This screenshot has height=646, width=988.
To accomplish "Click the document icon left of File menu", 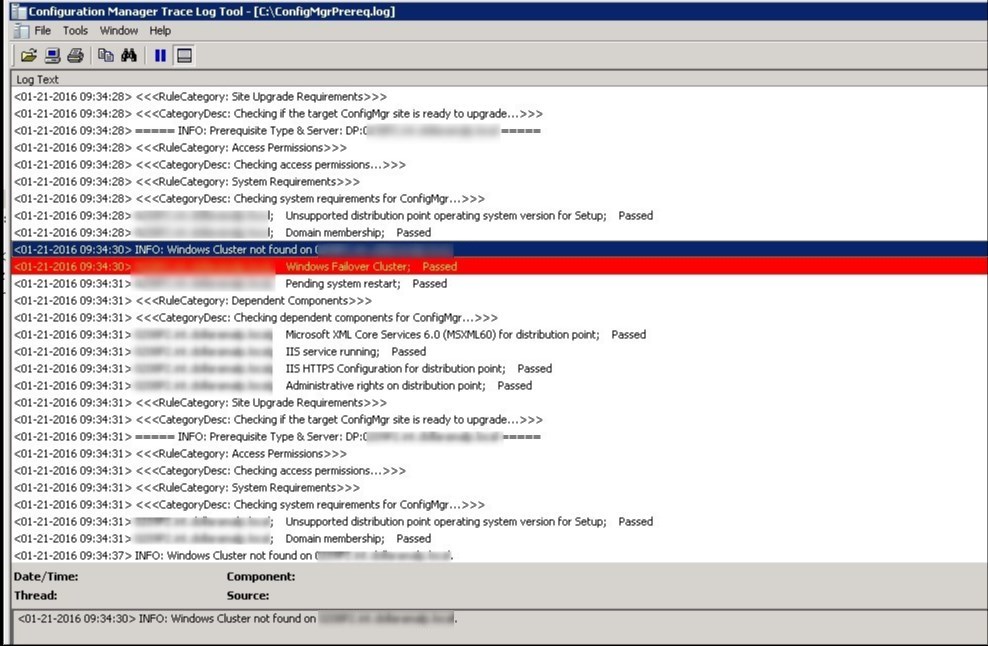I will tap(21, 30).
